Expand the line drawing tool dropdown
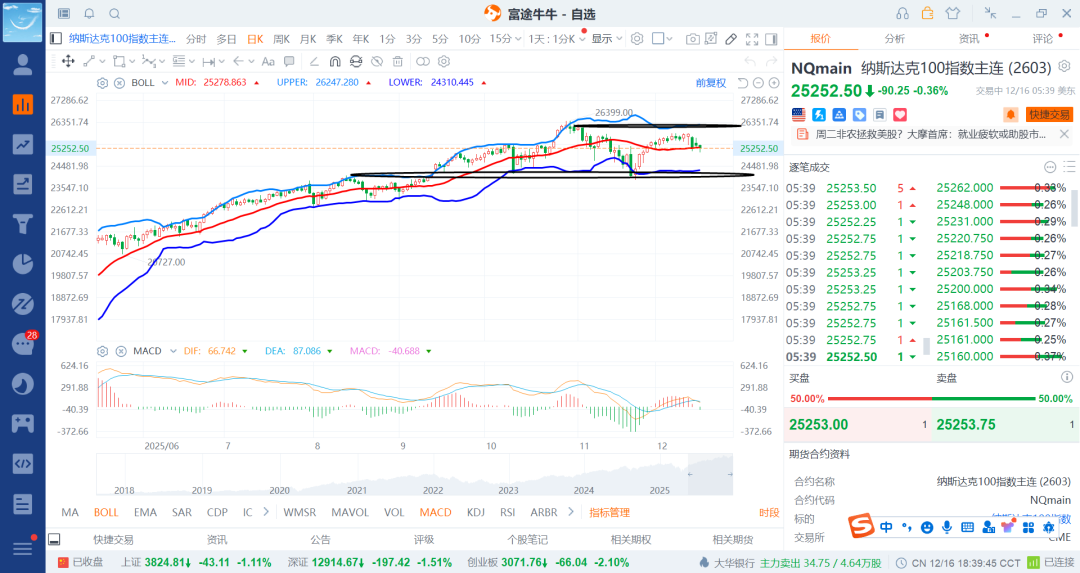Image resolution: width=1080 pixels, height=573 pixels. [103, 61]
